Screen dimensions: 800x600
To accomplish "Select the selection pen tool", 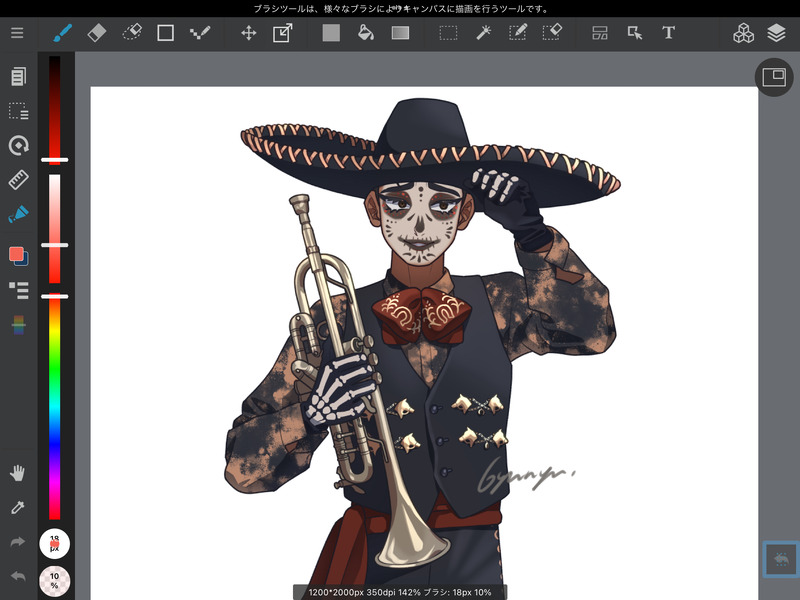I will click(x=518, y=33).
